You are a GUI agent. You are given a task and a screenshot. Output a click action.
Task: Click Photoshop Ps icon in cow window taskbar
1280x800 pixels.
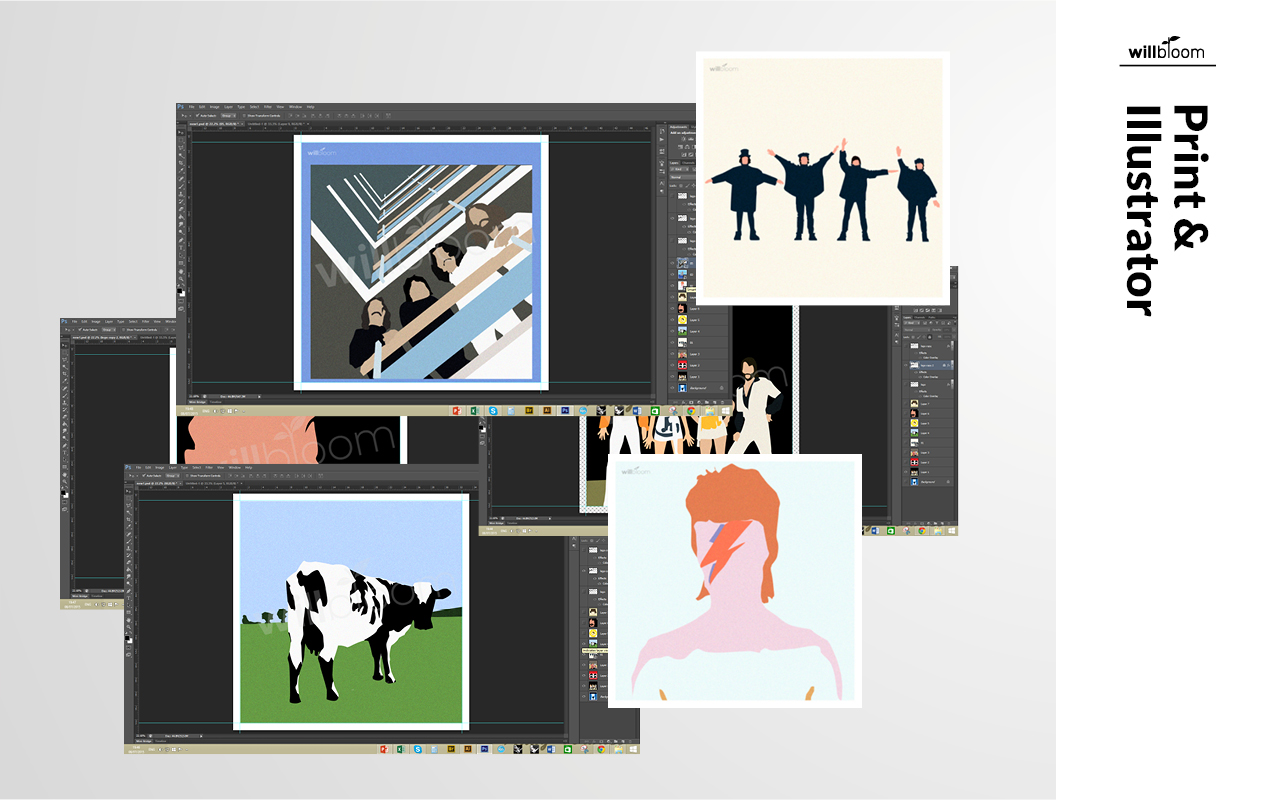[x=484, y=749]
